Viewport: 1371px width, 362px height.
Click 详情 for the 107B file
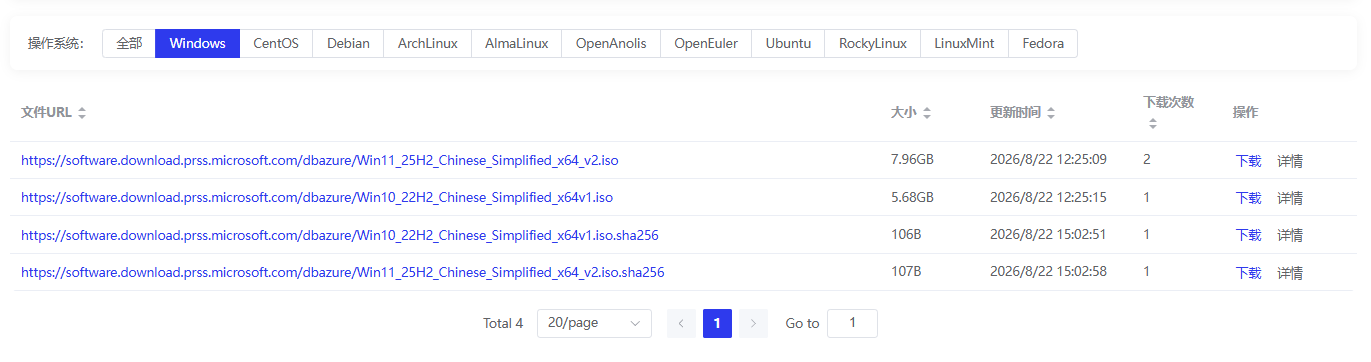point(1290,273)
